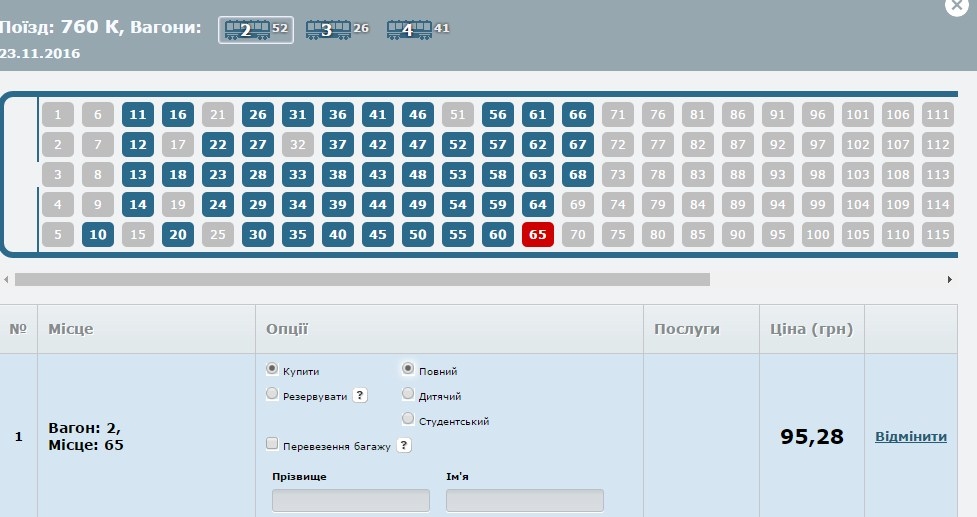Choose seat 10 in the bottom row
Screen dimensions: 977x517
(98, 235)
